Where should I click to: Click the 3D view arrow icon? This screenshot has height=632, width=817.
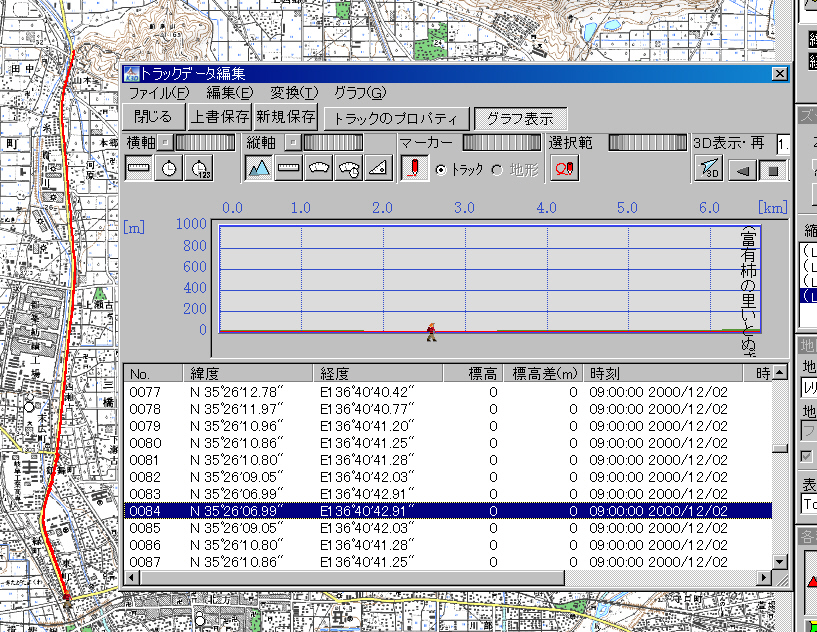(x=708, y=170)
